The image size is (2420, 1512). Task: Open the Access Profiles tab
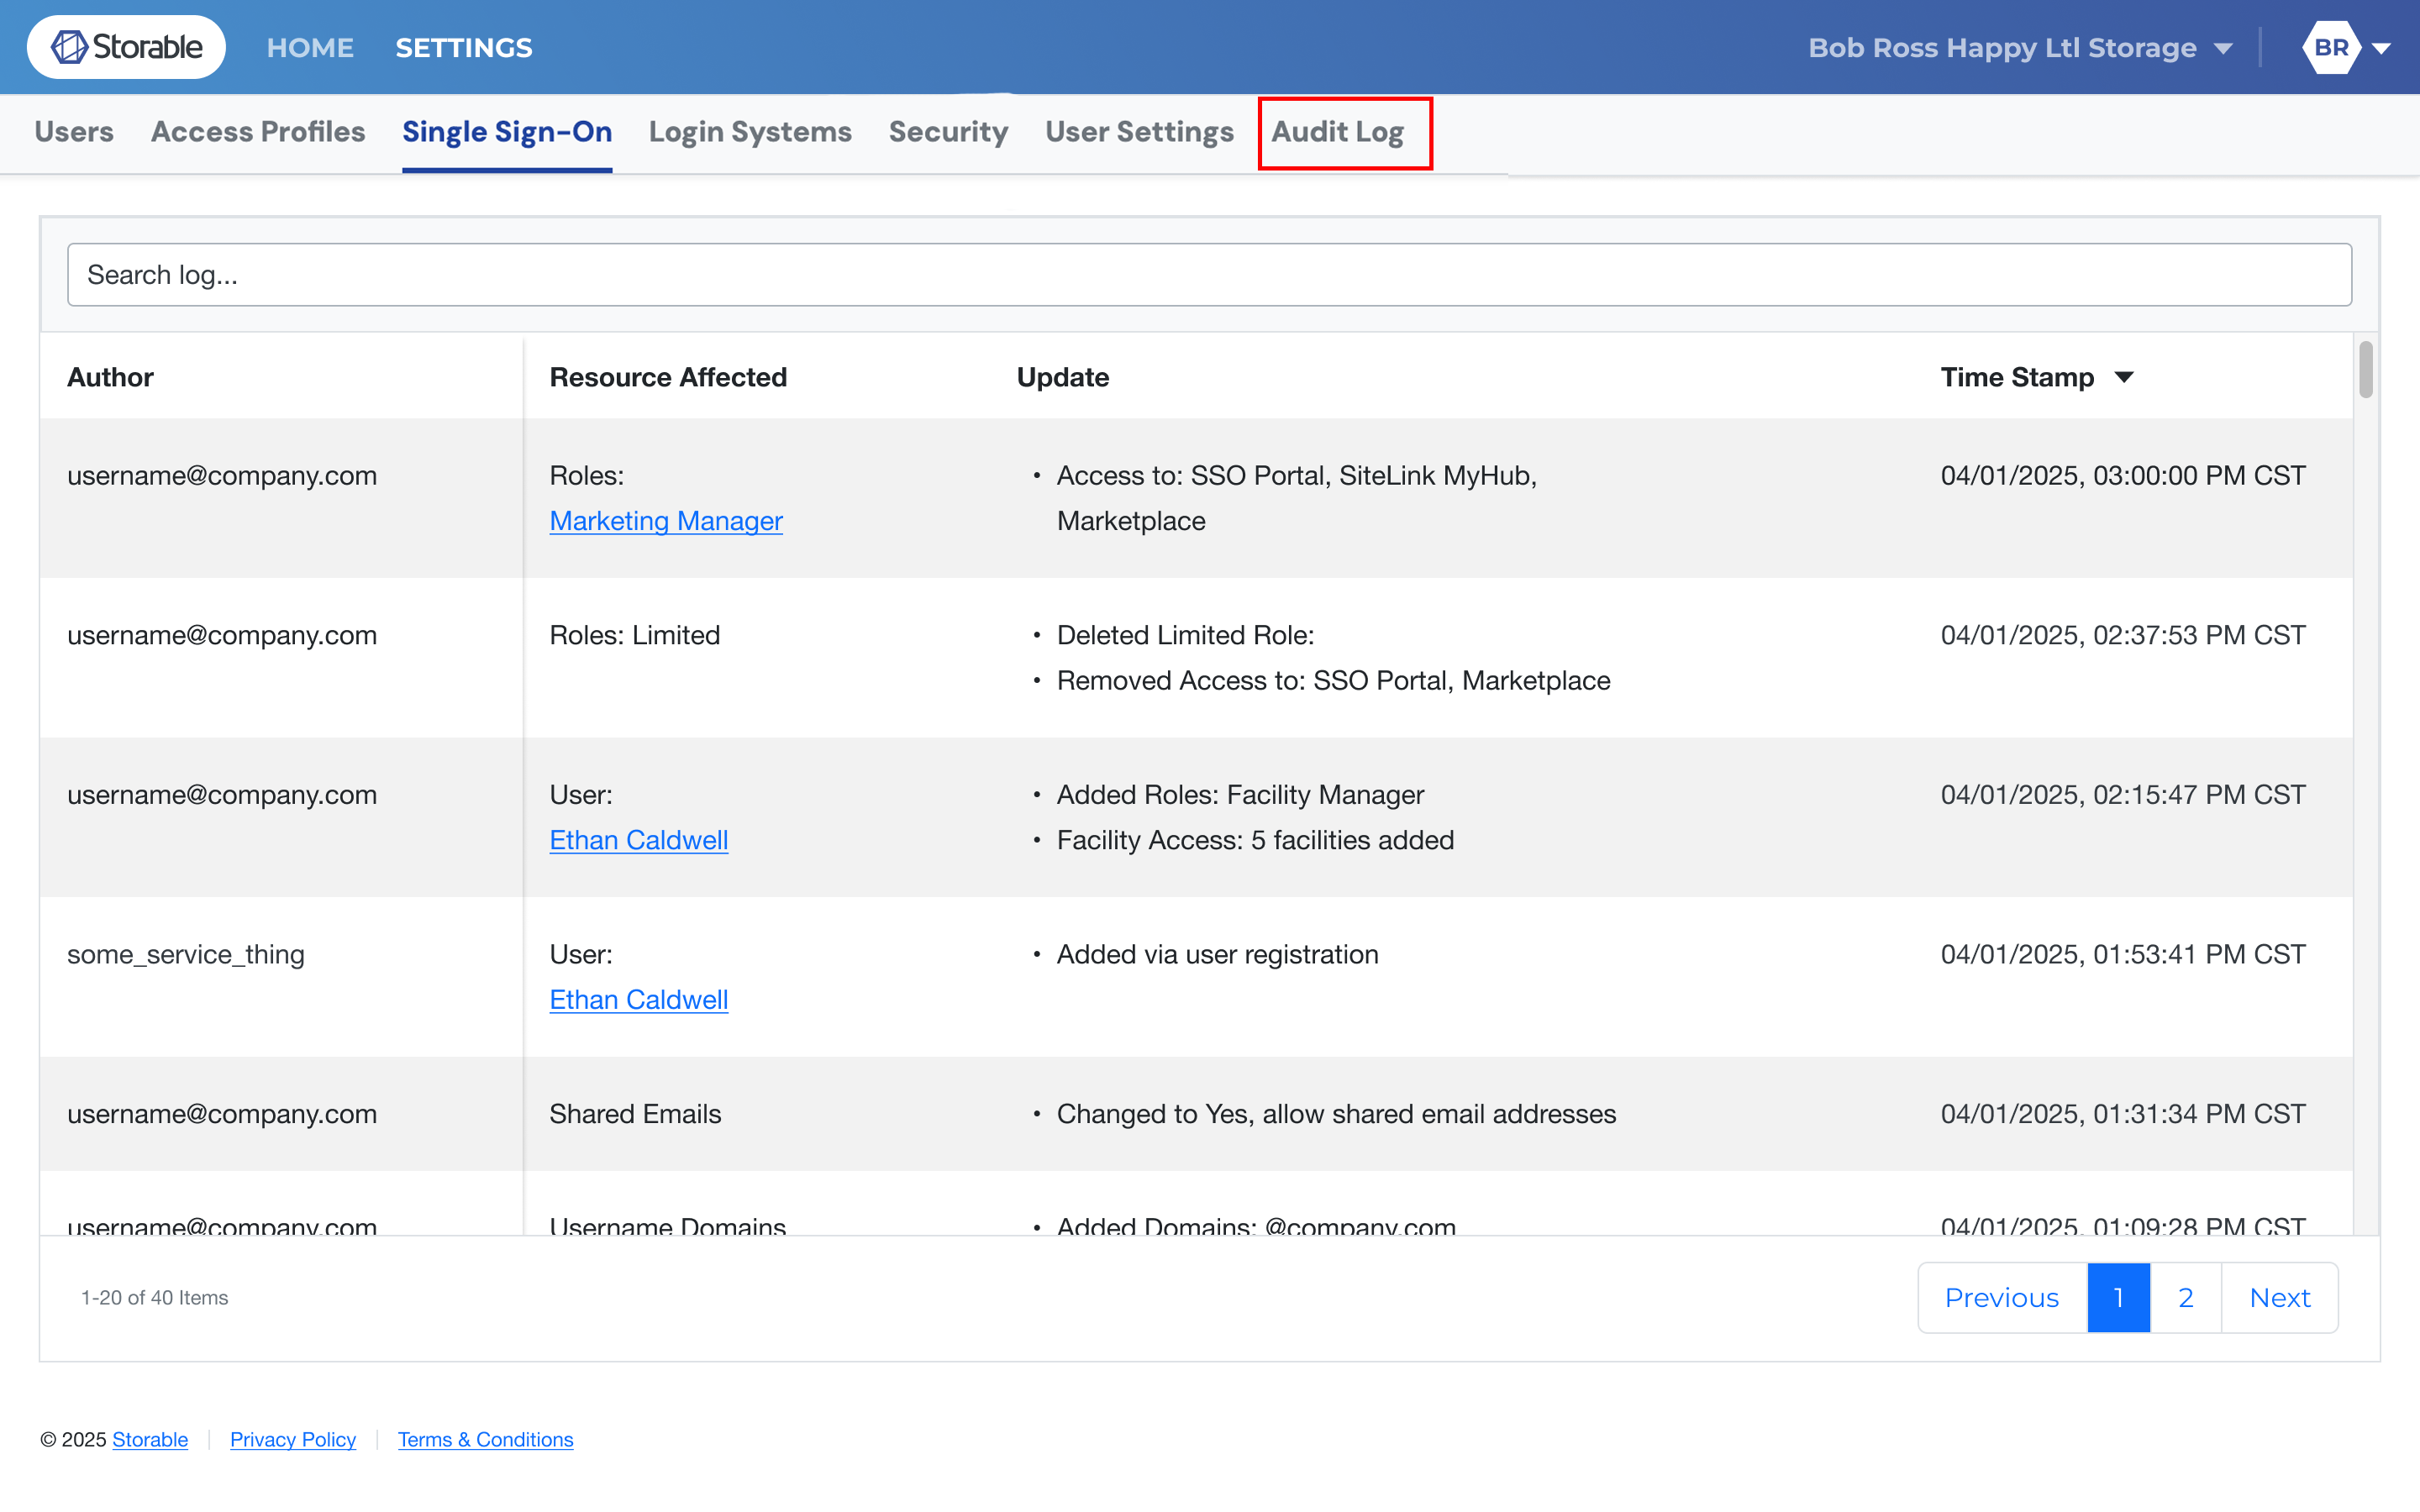point(258,132)
